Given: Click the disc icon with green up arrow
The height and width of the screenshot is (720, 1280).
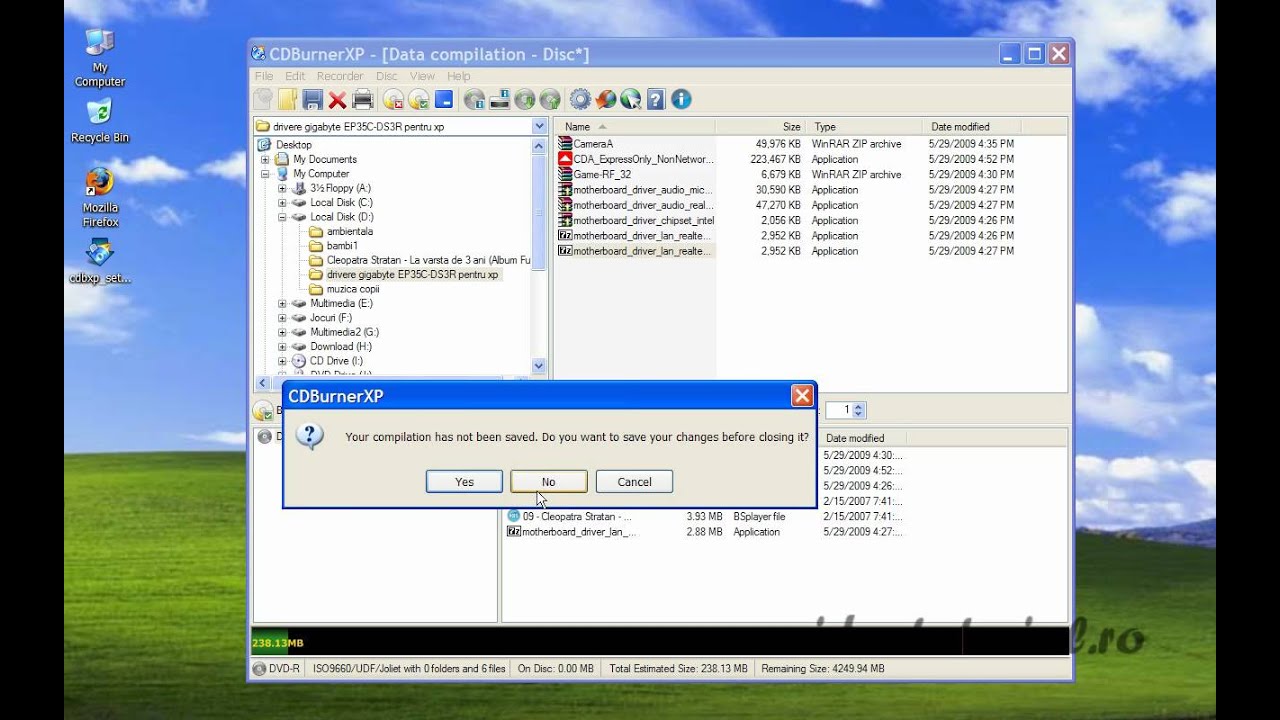Looking at the screenshot, I should (549, 99).
